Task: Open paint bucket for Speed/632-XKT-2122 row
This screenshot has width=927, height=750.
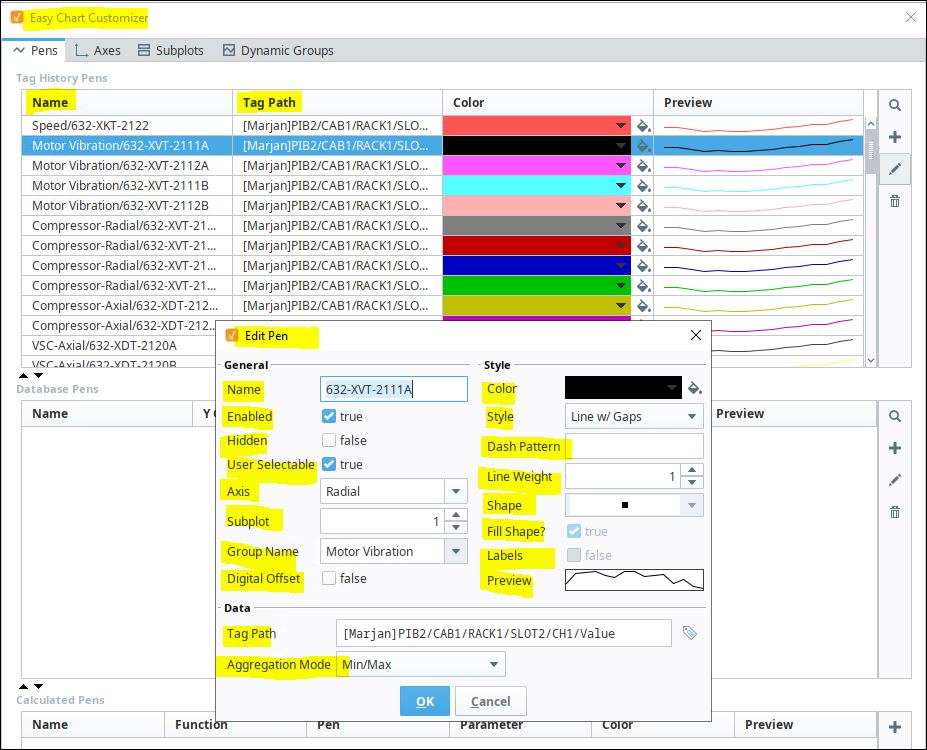Action: coord(643,125)
